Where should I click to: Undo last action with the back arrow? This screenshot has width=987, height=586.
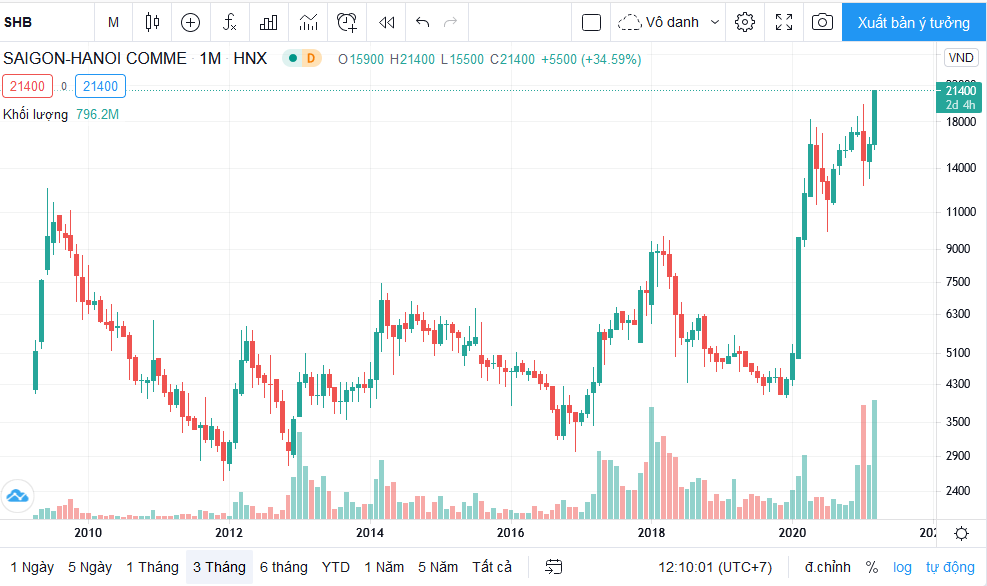pyautogui.click(x=422, y=23)
